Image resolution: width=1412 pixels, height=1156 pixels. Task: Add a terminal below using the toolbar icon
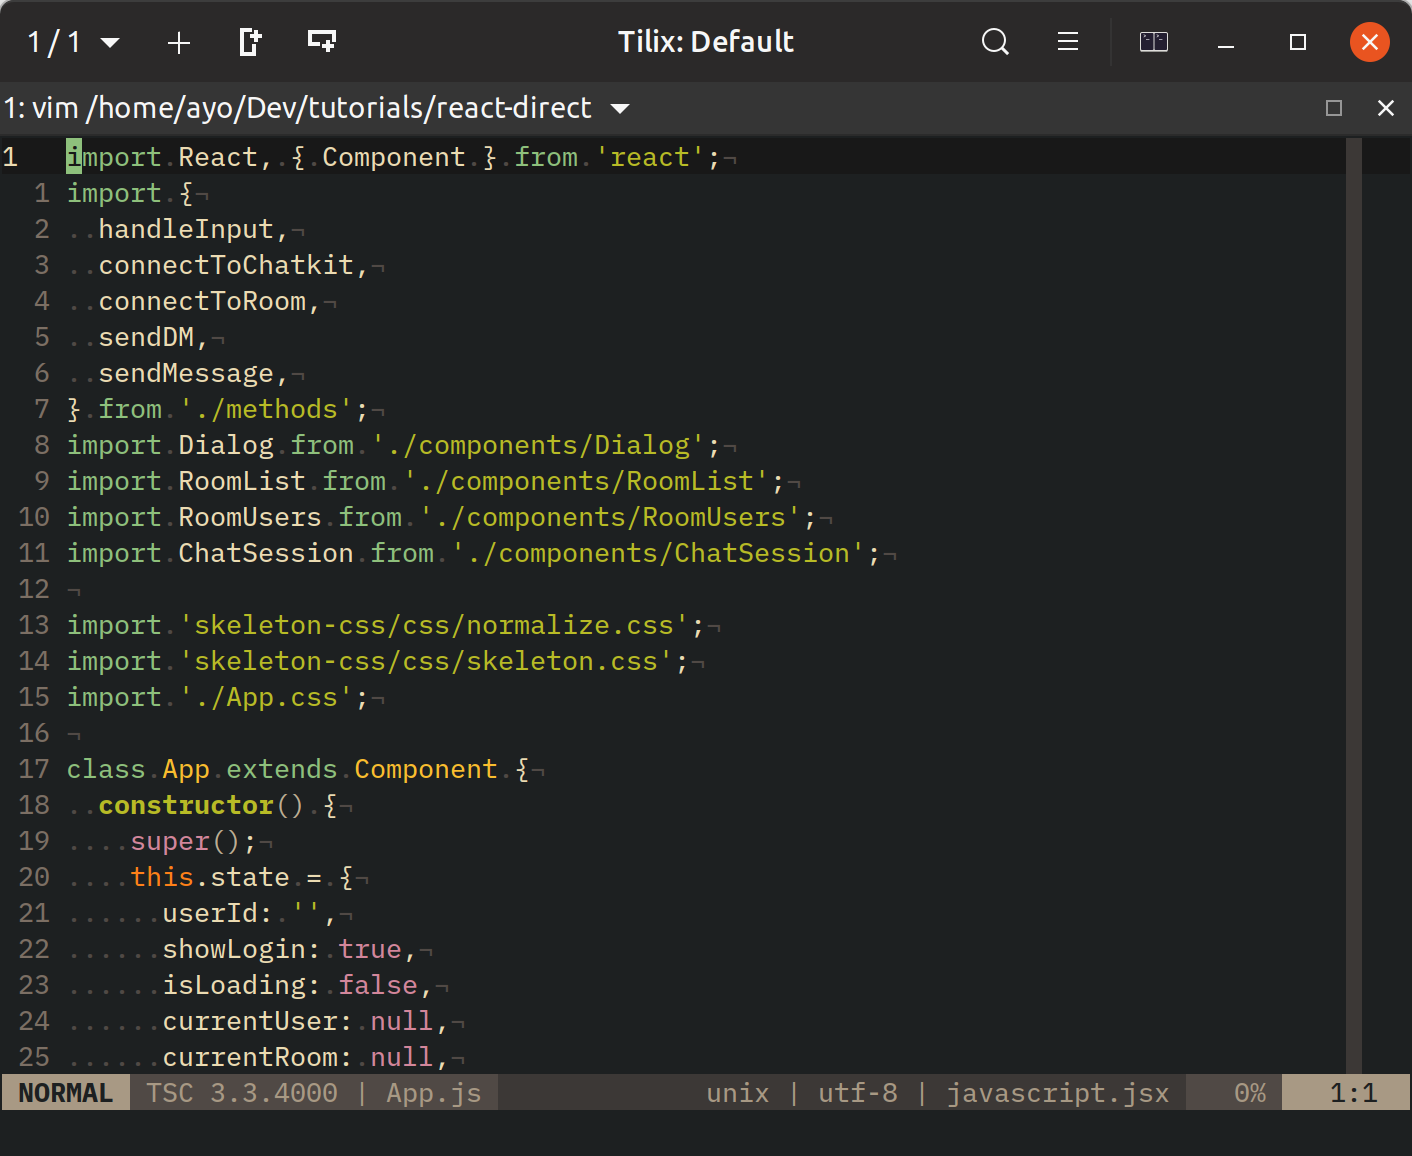click(321, 42)
